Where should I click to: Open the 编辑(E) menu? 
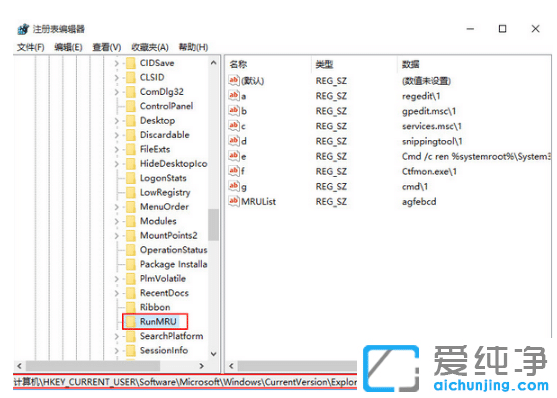(68, 47)
